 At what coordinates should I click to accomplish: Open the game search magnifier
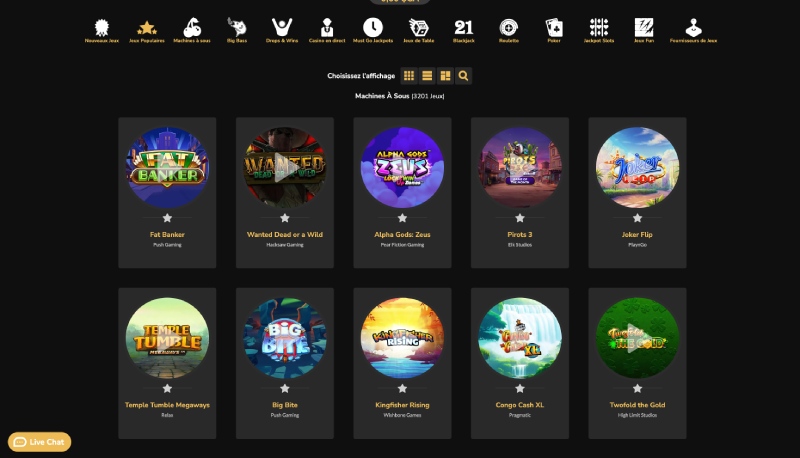pyautogui.click(x=463, y=76)
